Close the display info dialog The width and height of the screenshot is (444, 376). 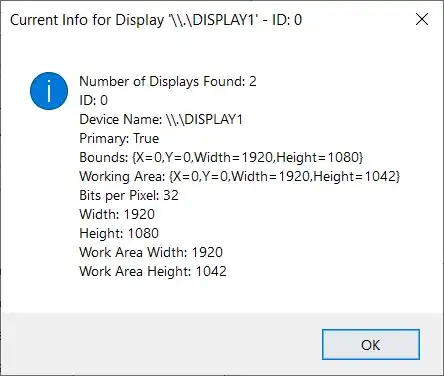[x=422, y=19]
